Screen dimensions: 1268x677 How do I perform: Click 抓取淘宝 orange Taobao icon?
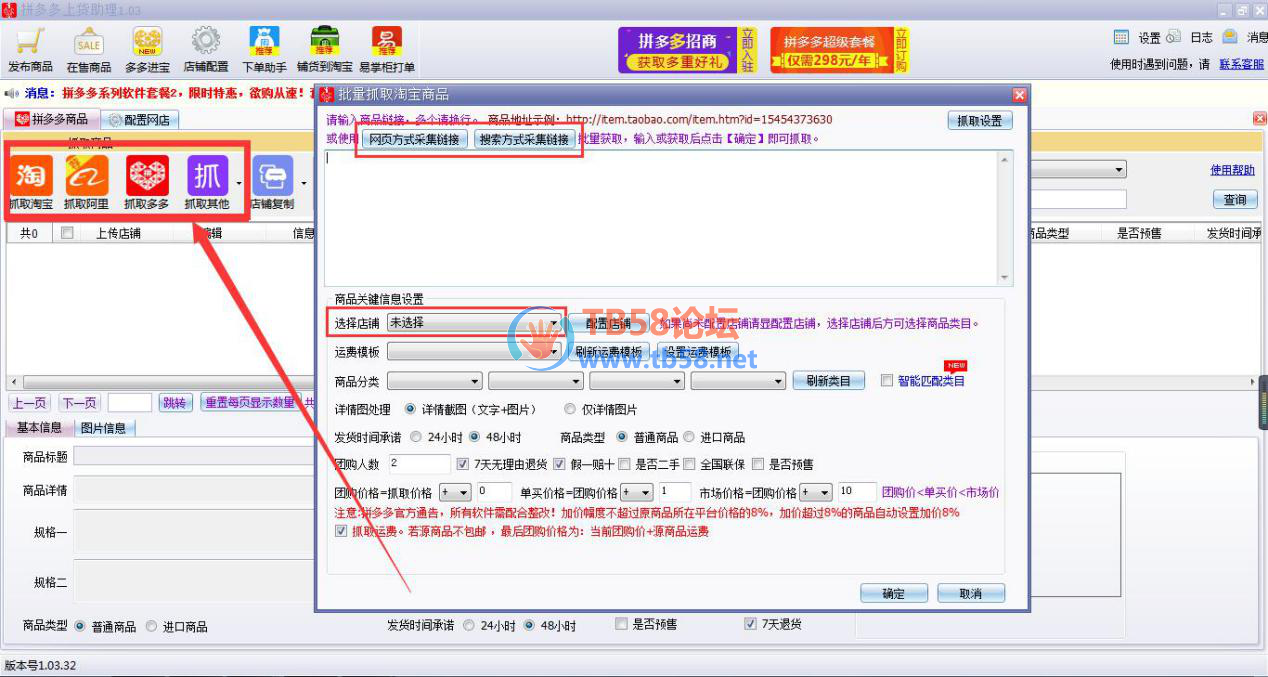tap(31, 183)
